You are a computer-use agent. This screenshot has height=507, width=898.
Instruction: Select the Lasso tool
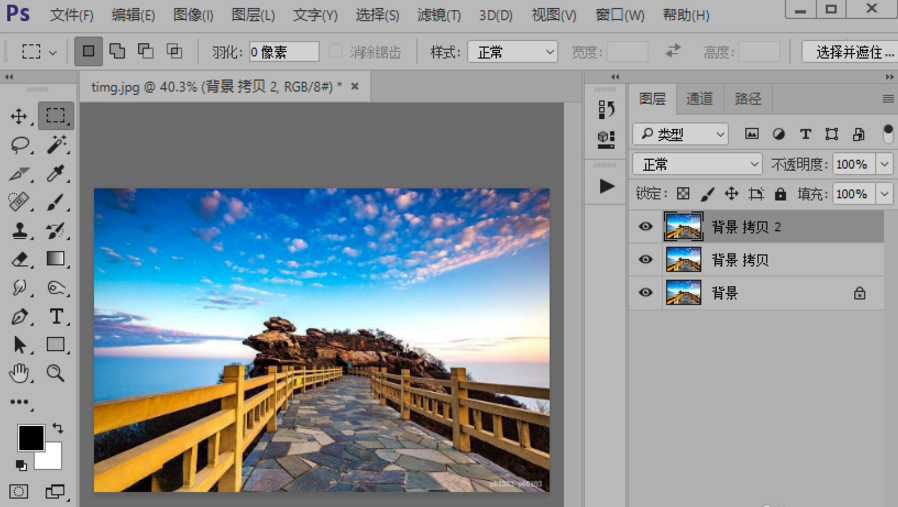coord(19,145)
